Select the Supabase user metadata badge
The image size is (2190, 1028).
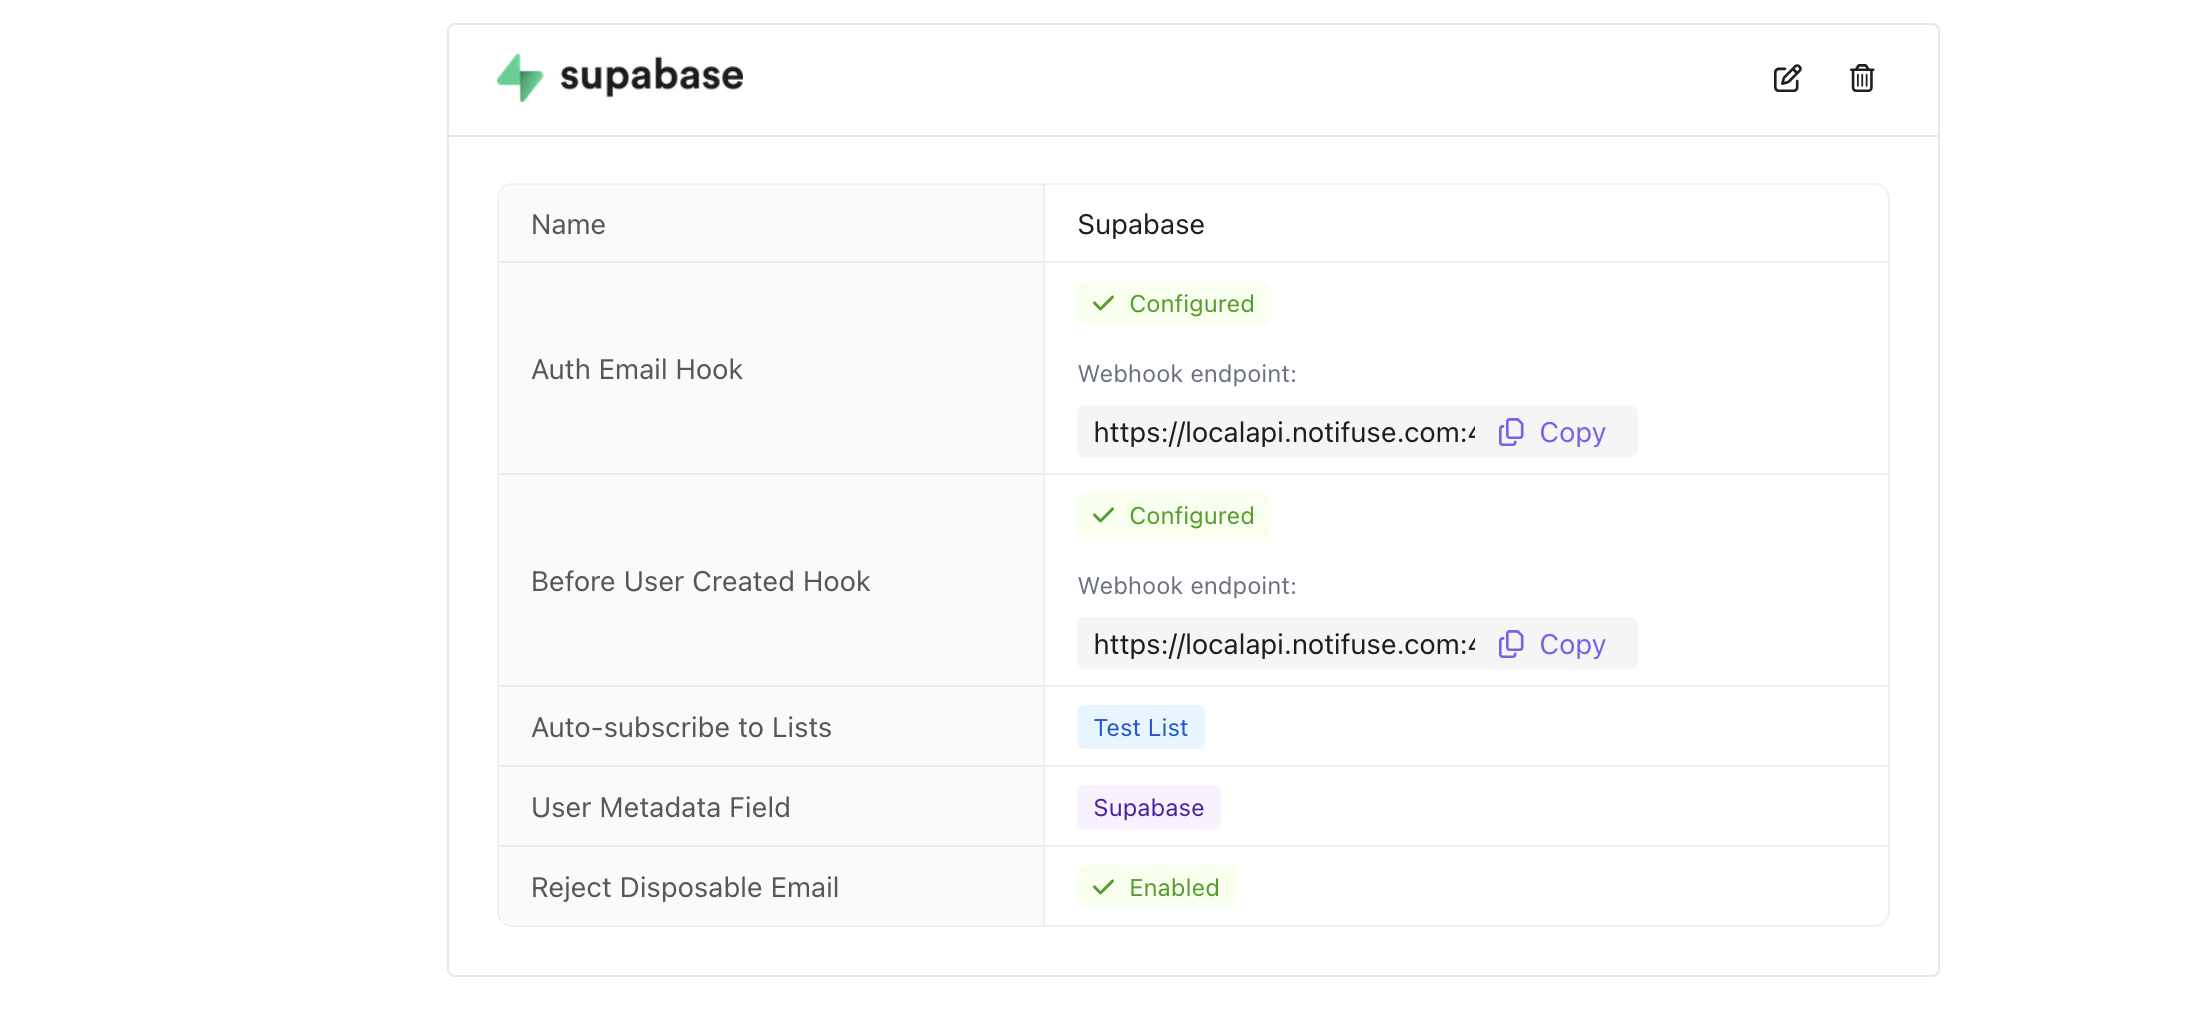click(1148, 807)
